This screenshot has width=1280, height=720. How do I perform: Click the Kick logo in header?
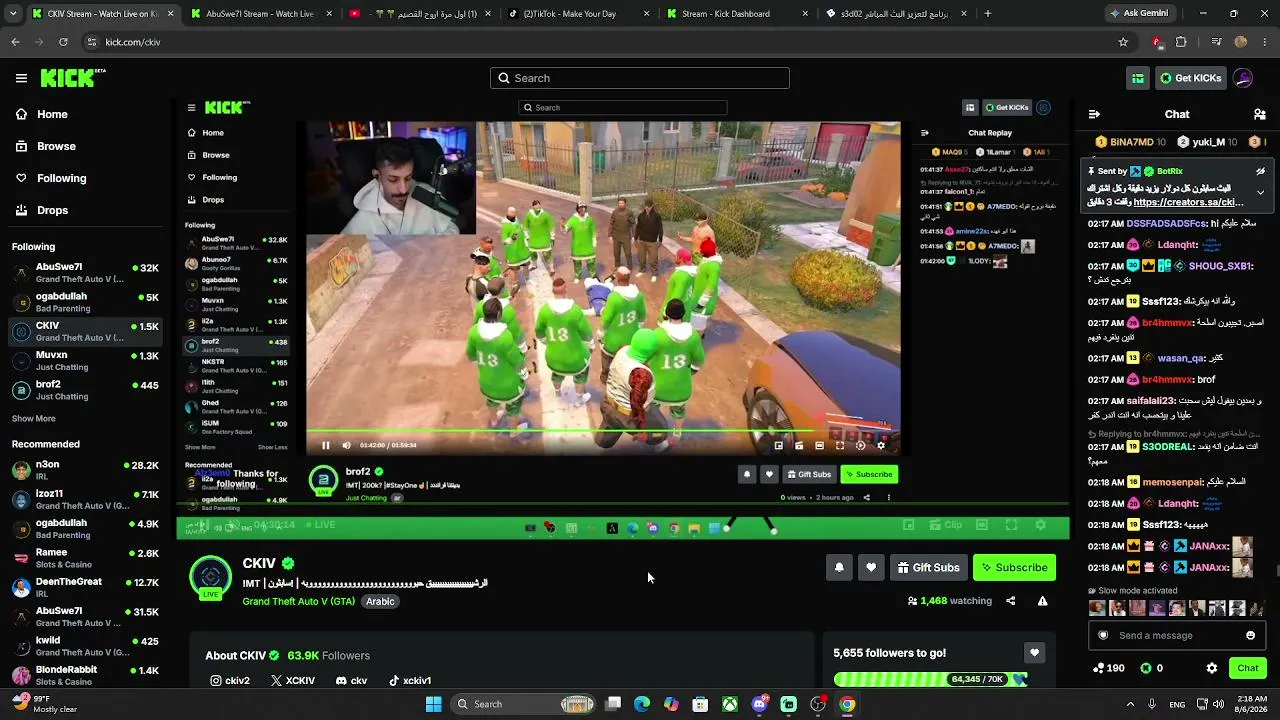click(73, 78)
